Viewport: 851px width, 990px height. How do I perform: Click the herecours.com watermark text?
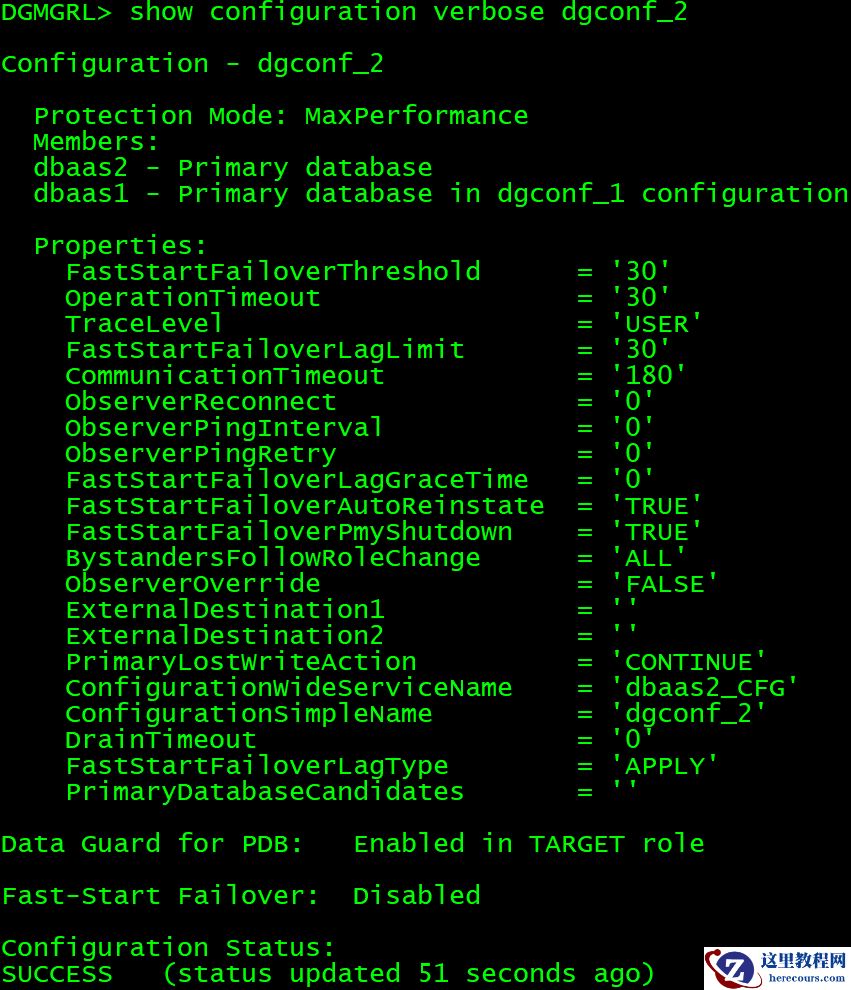803,977
